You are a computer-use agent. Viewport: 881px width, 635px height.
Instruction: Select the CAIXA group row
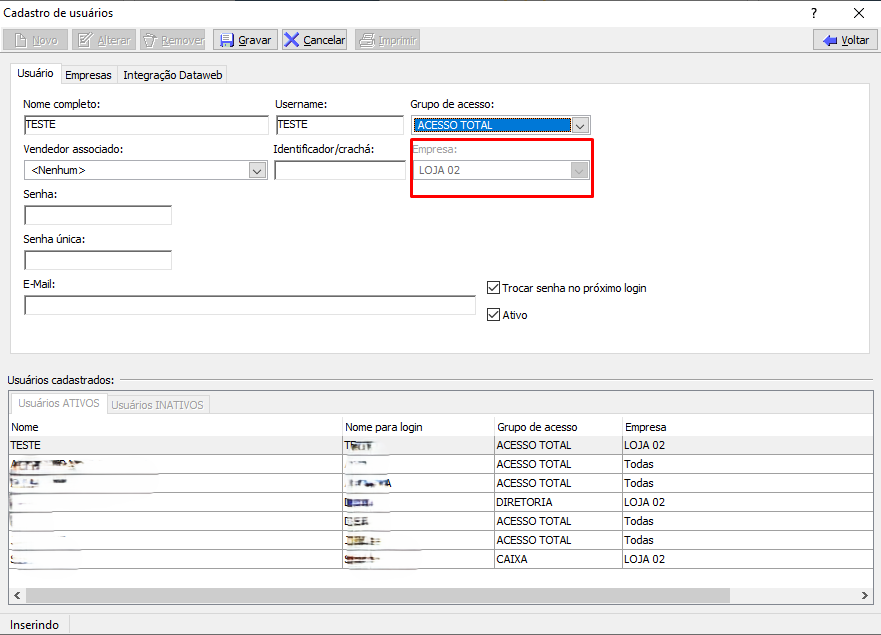click(x=441, y=559)
